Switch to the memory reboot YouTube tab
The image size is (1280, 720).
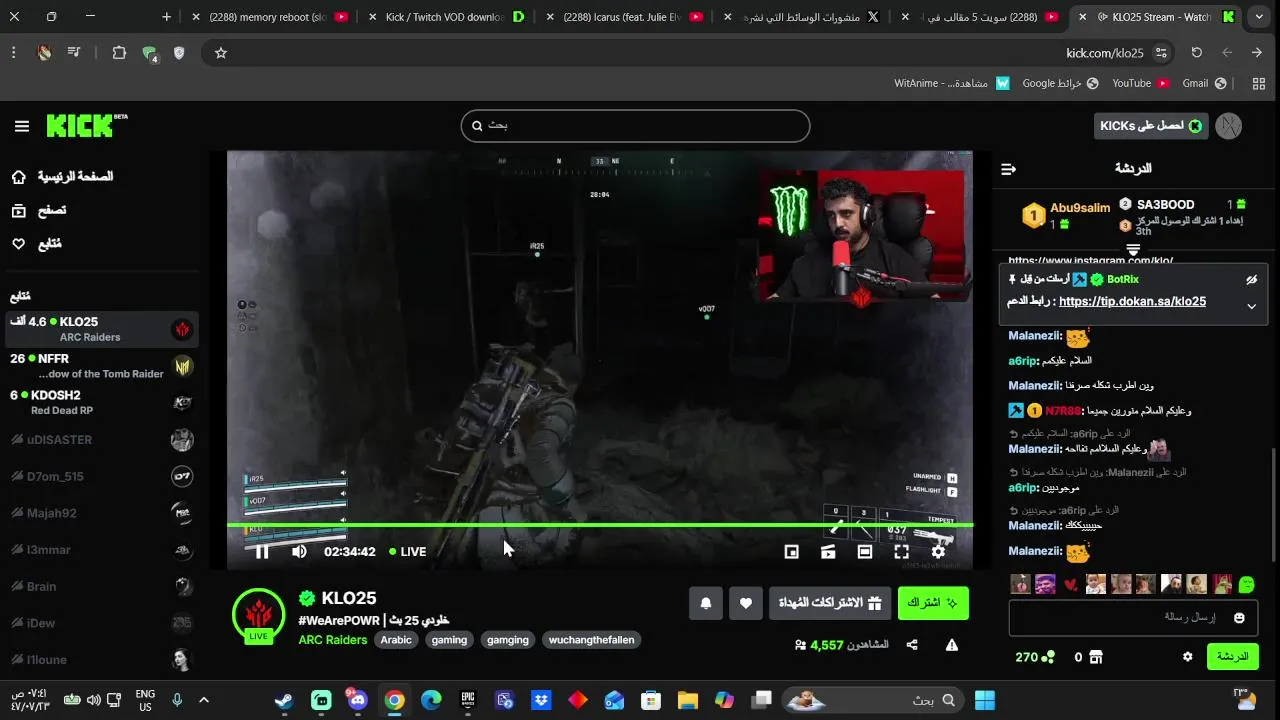(270, 17)
